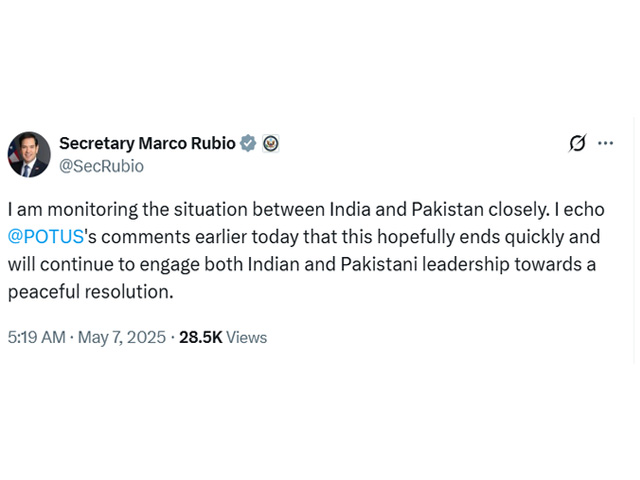Open Marco Rubio's profile picture

tap(29, 154)
